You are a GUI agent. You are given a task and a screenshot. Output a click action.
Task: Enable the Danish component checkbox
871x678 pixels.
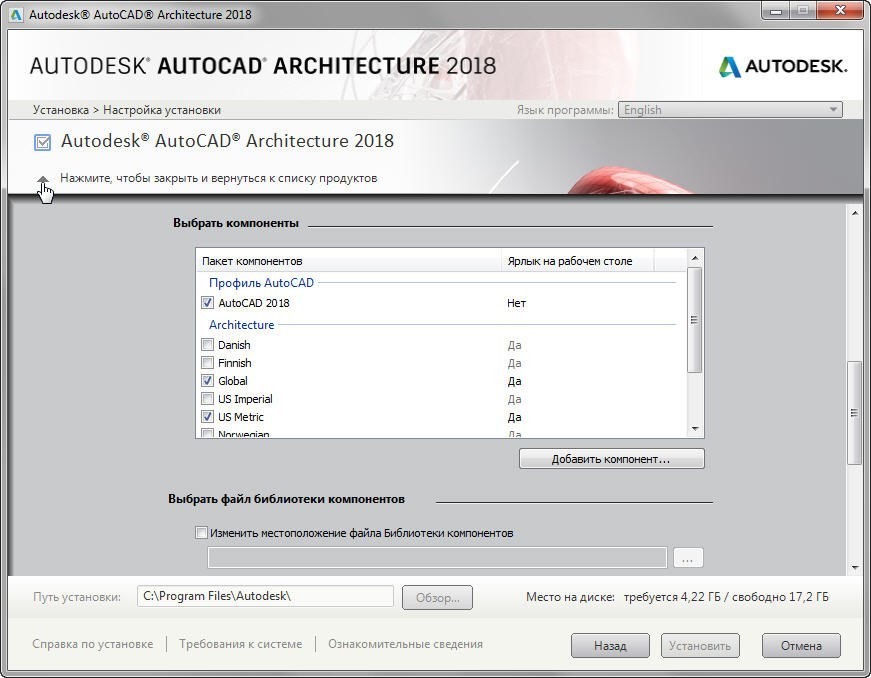click(x=207, y=345)
